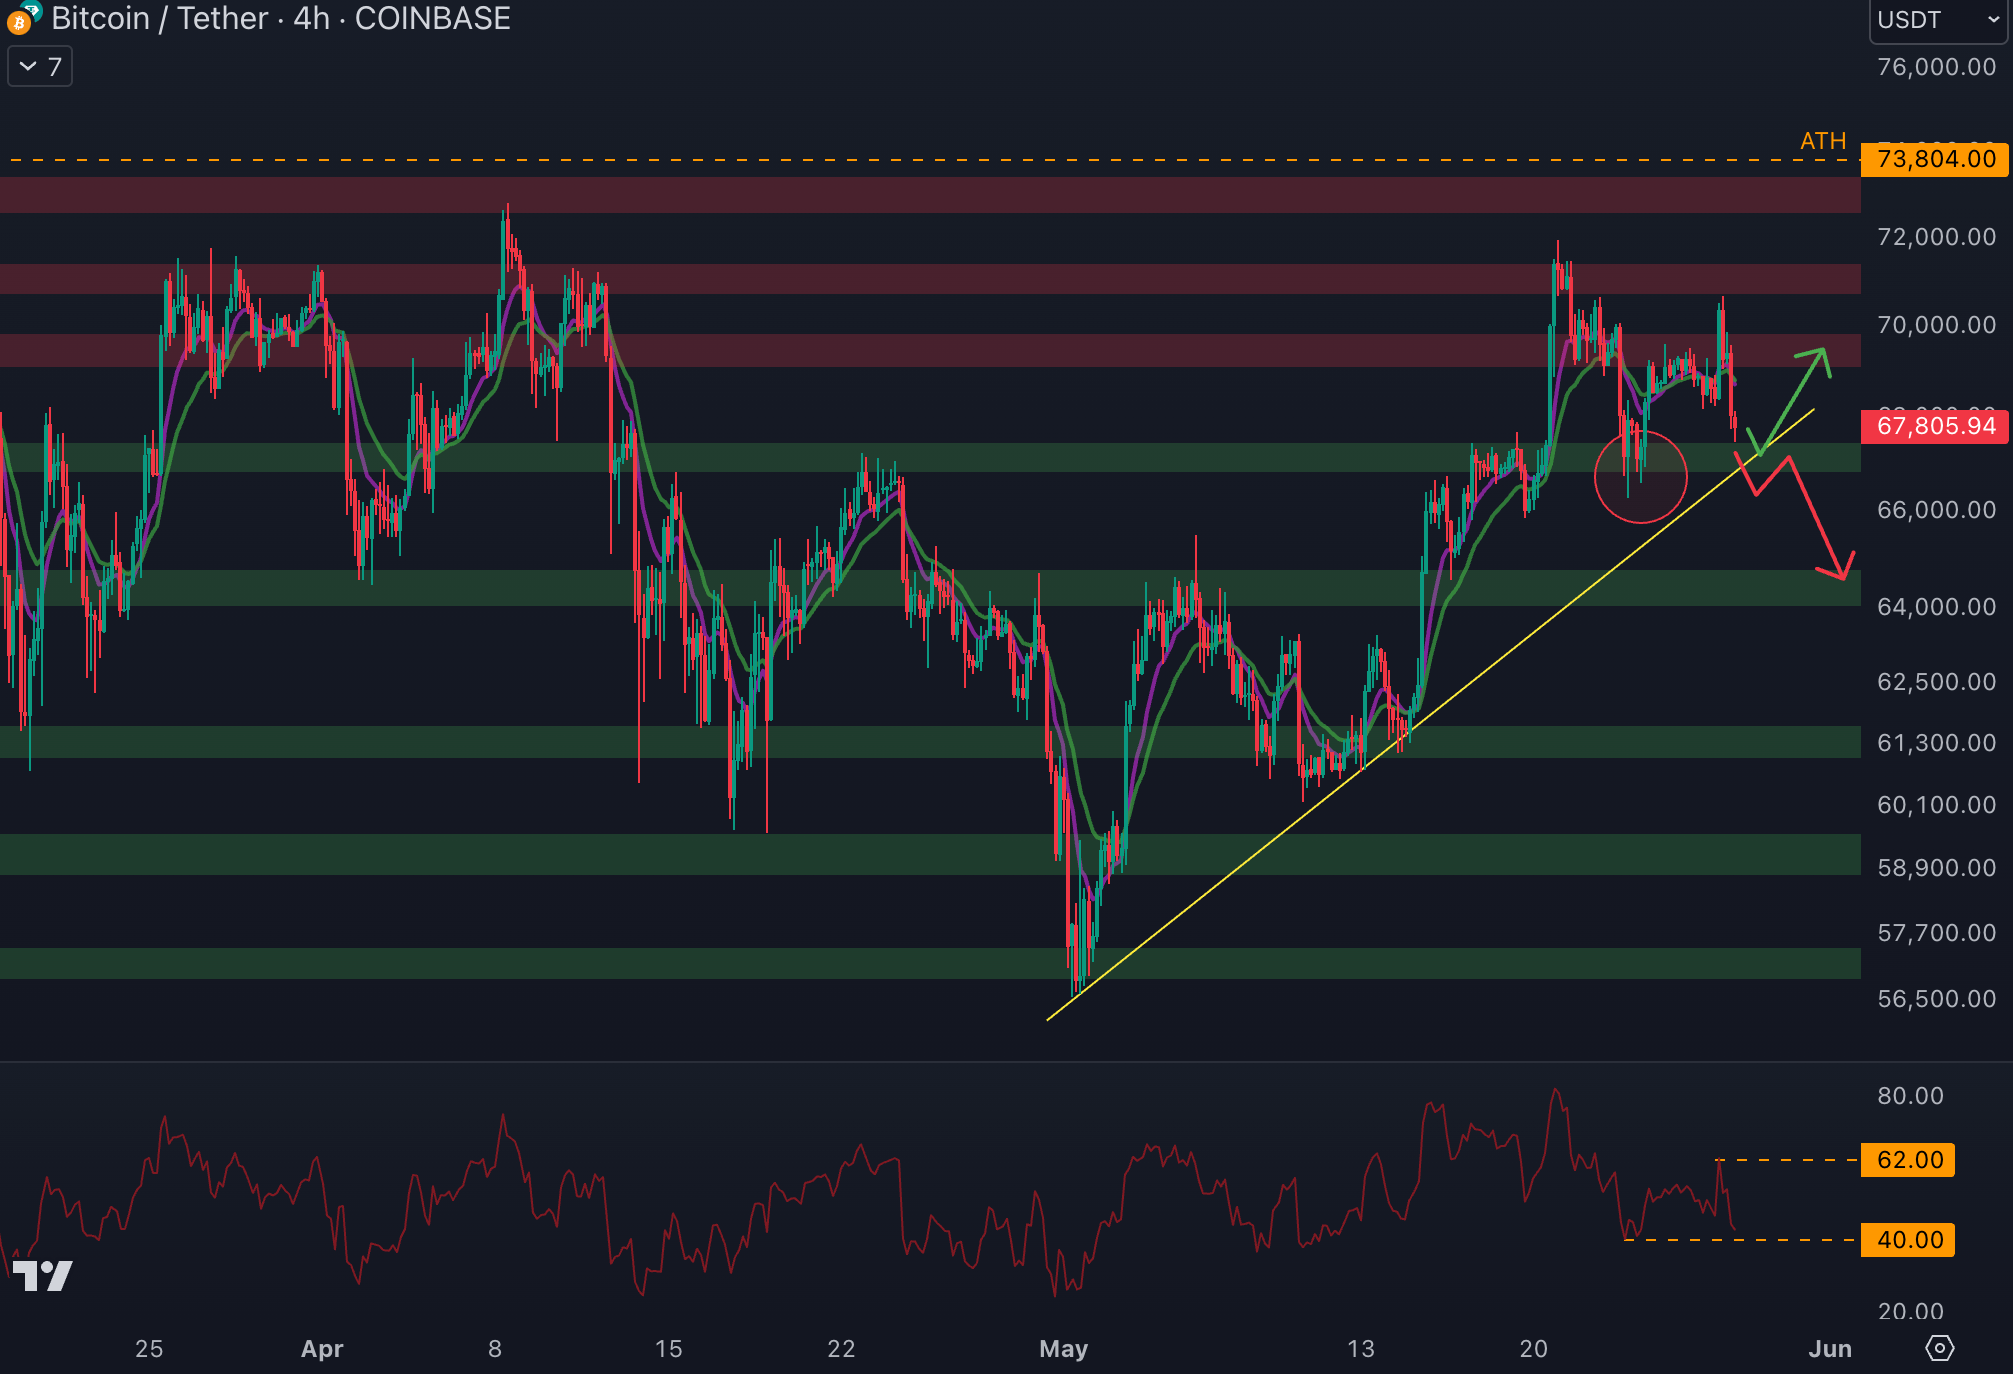The image size is (2013, 1374).
Task: Click the Apr date on time axis
Action: coord(322,1349)
